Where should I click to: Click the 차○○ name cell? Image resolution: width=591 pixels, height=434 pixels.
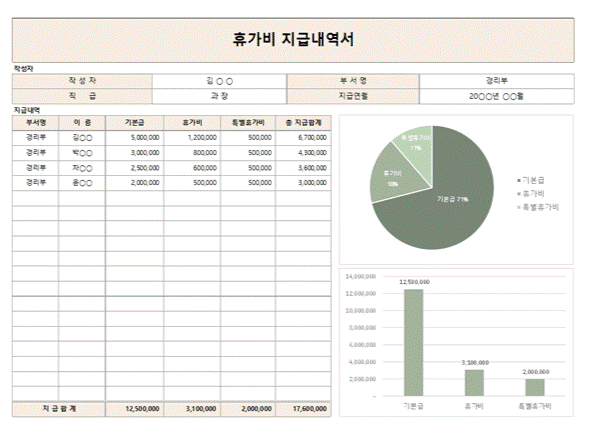(x=82, y=168)
